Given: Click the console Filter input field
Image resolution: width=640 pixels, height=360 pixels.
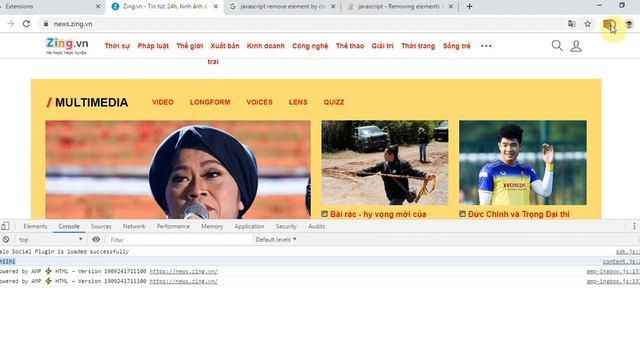Looking at the screenshot, I should 180,240.
